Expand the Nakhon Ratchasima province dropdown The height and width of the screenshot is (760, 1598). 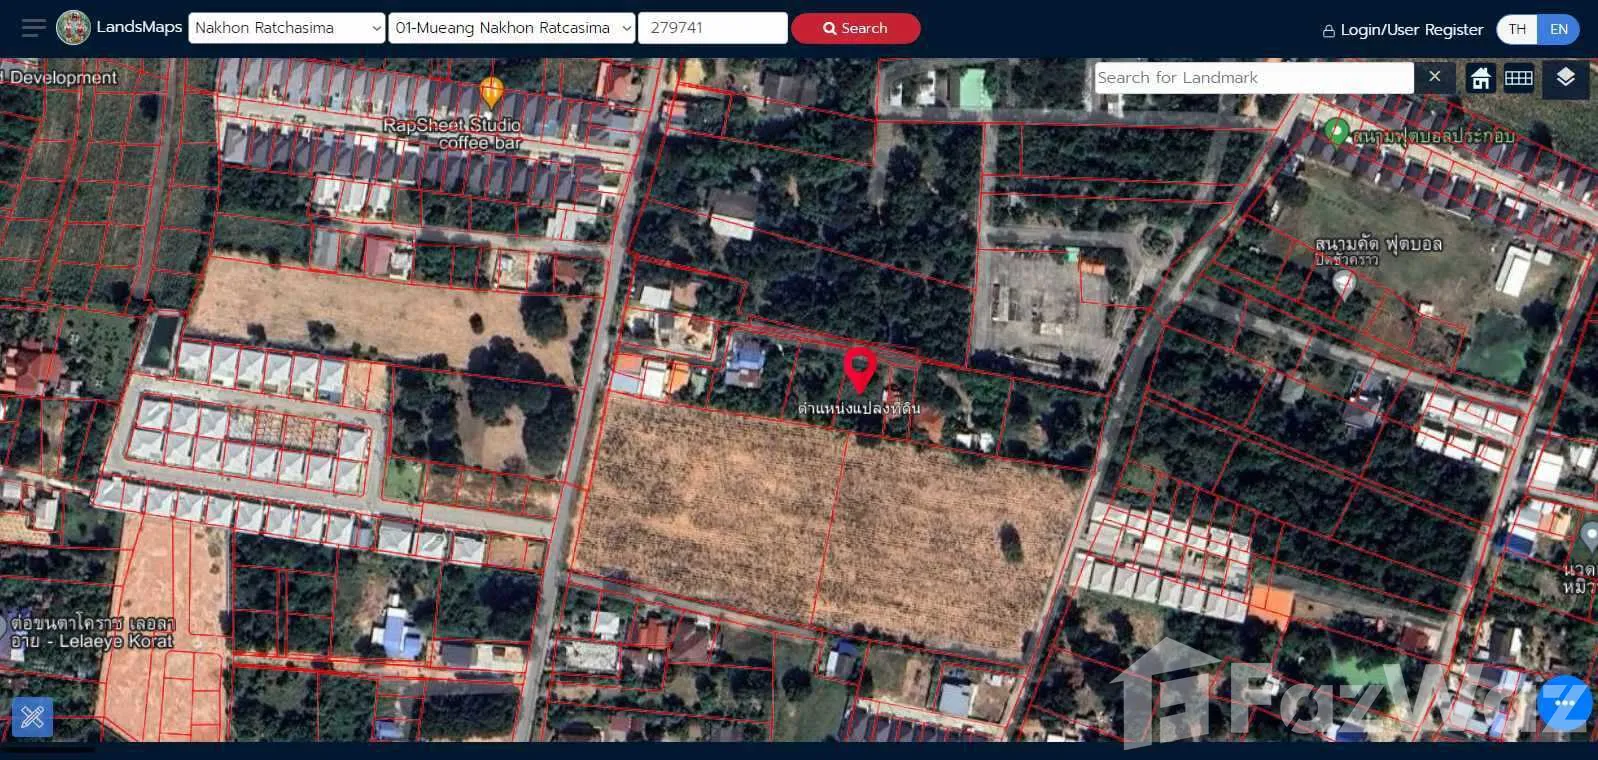pyautogui.click(x=287, y=28)
